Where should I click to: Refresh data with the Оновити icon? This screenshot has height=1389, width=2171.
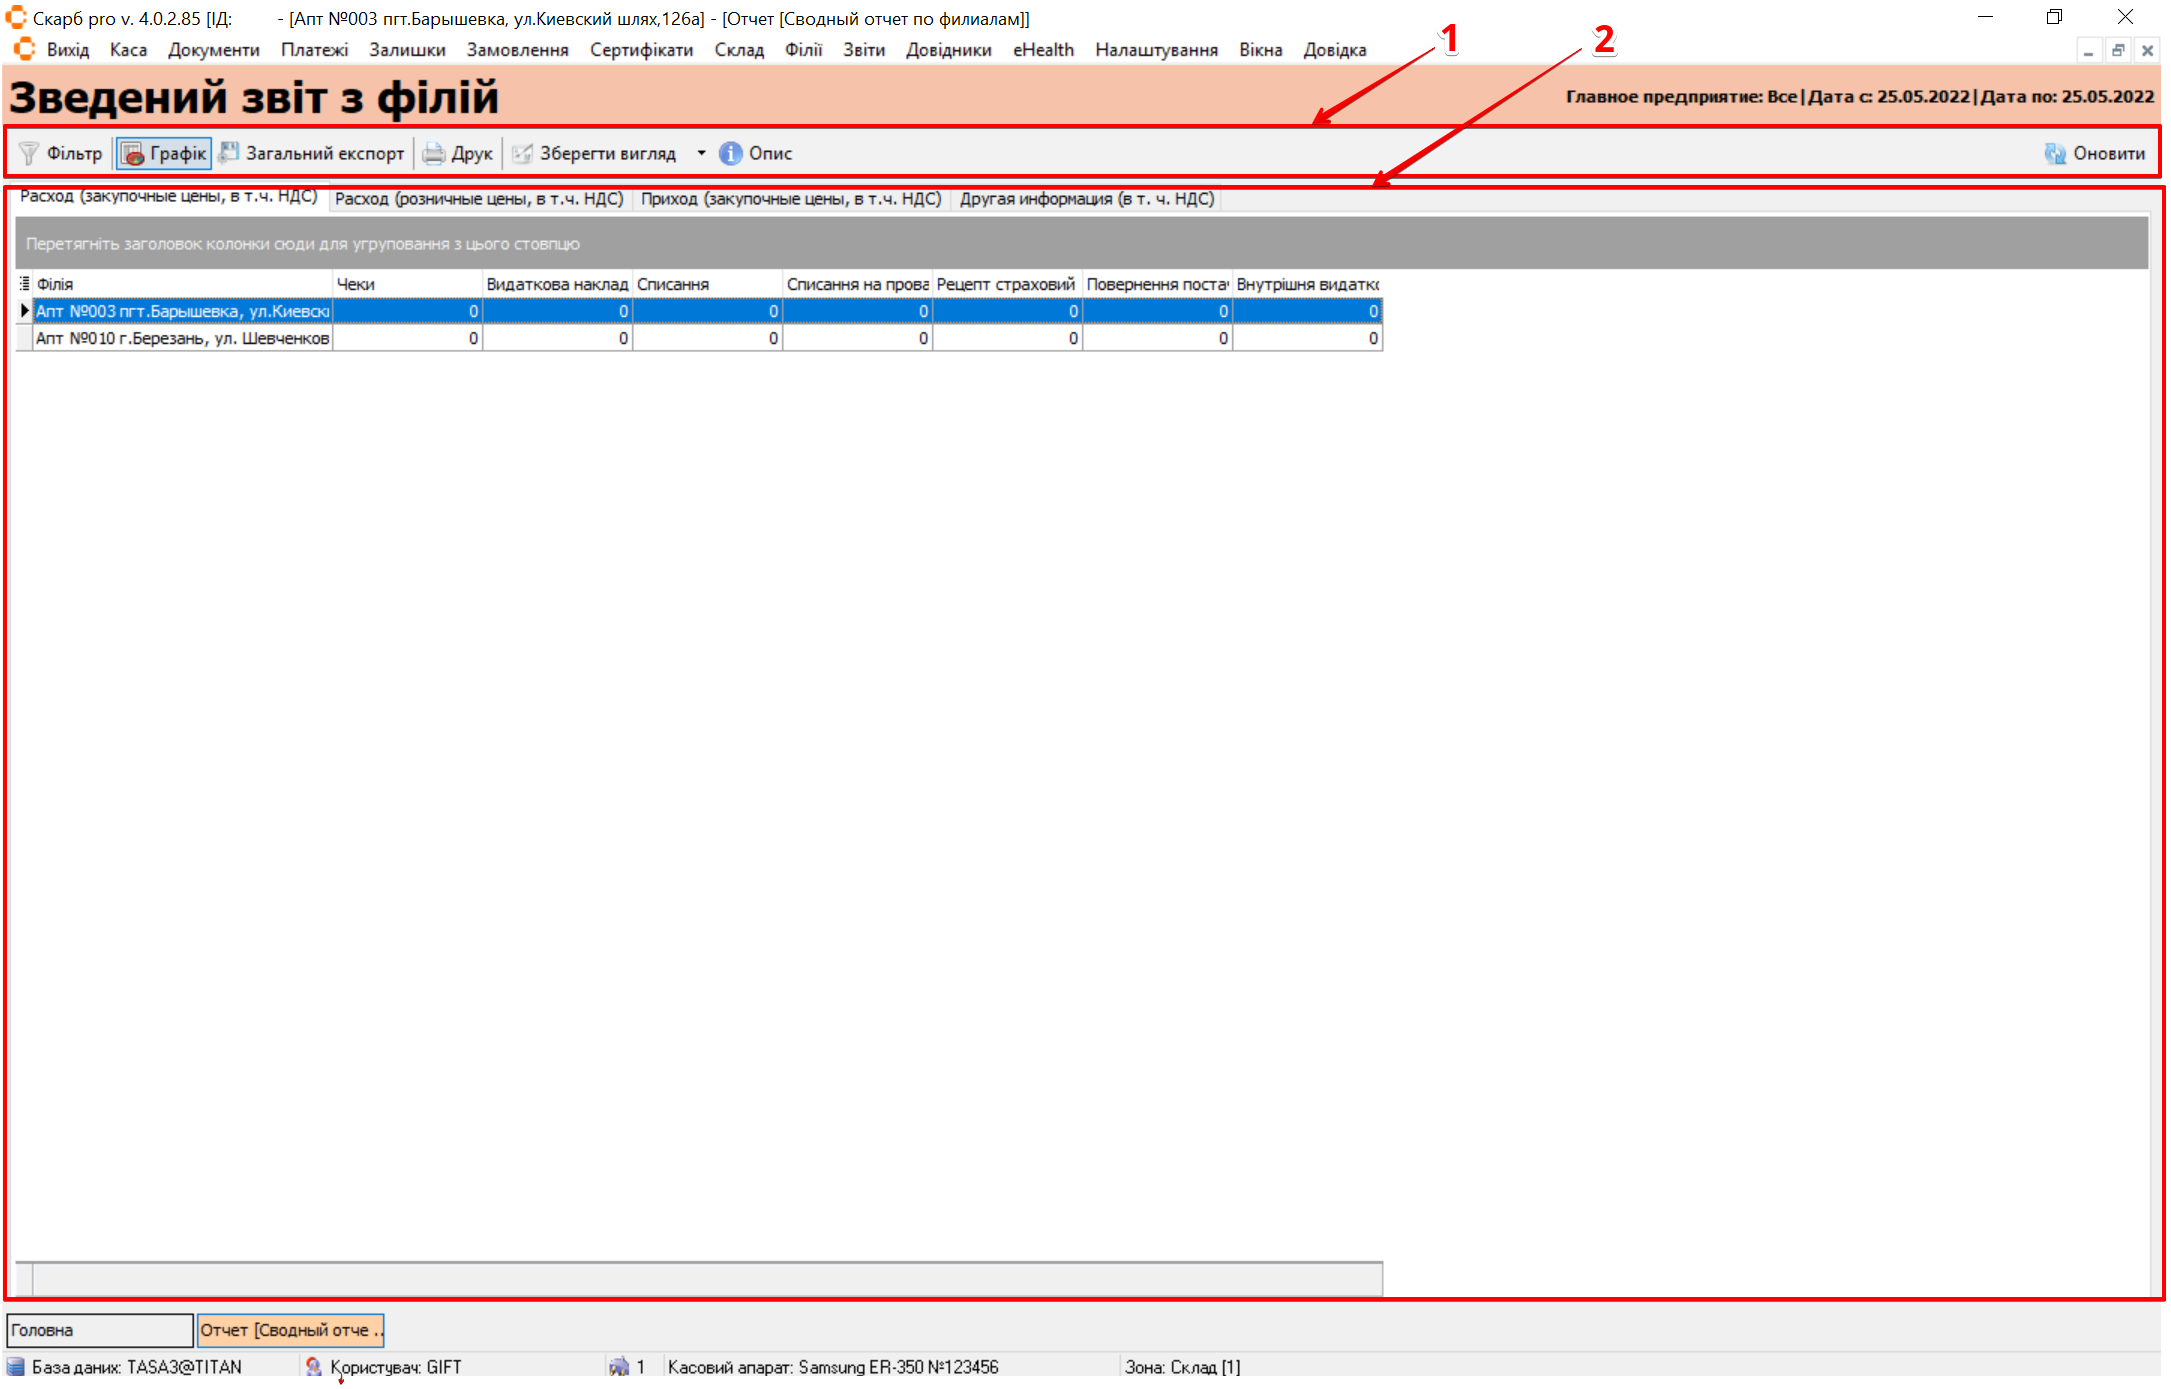click(2055, 153)
